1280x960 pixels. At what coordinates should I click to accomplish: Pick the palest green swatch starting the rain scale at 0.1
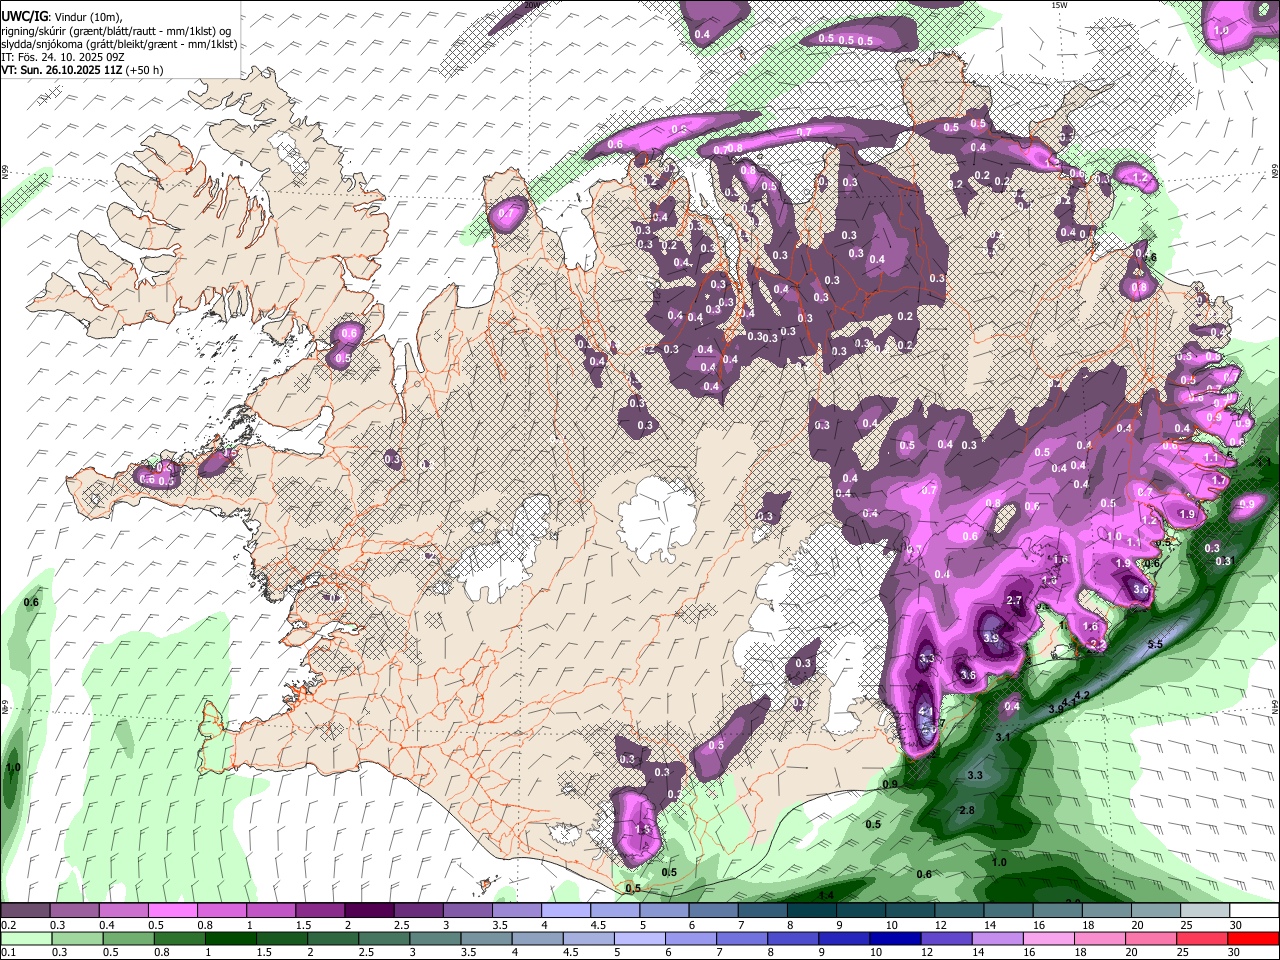(x=25, y=938)
